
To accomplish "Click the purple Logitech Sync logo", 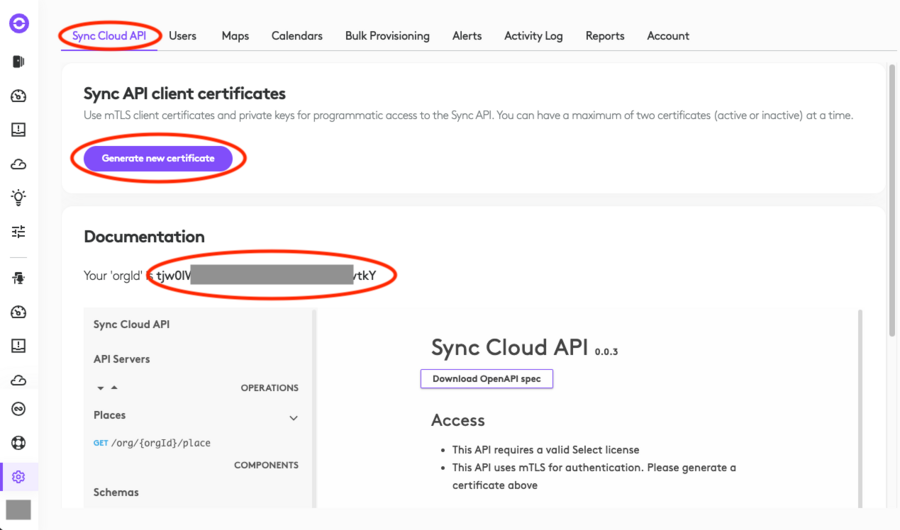I will tap(19, 24).
